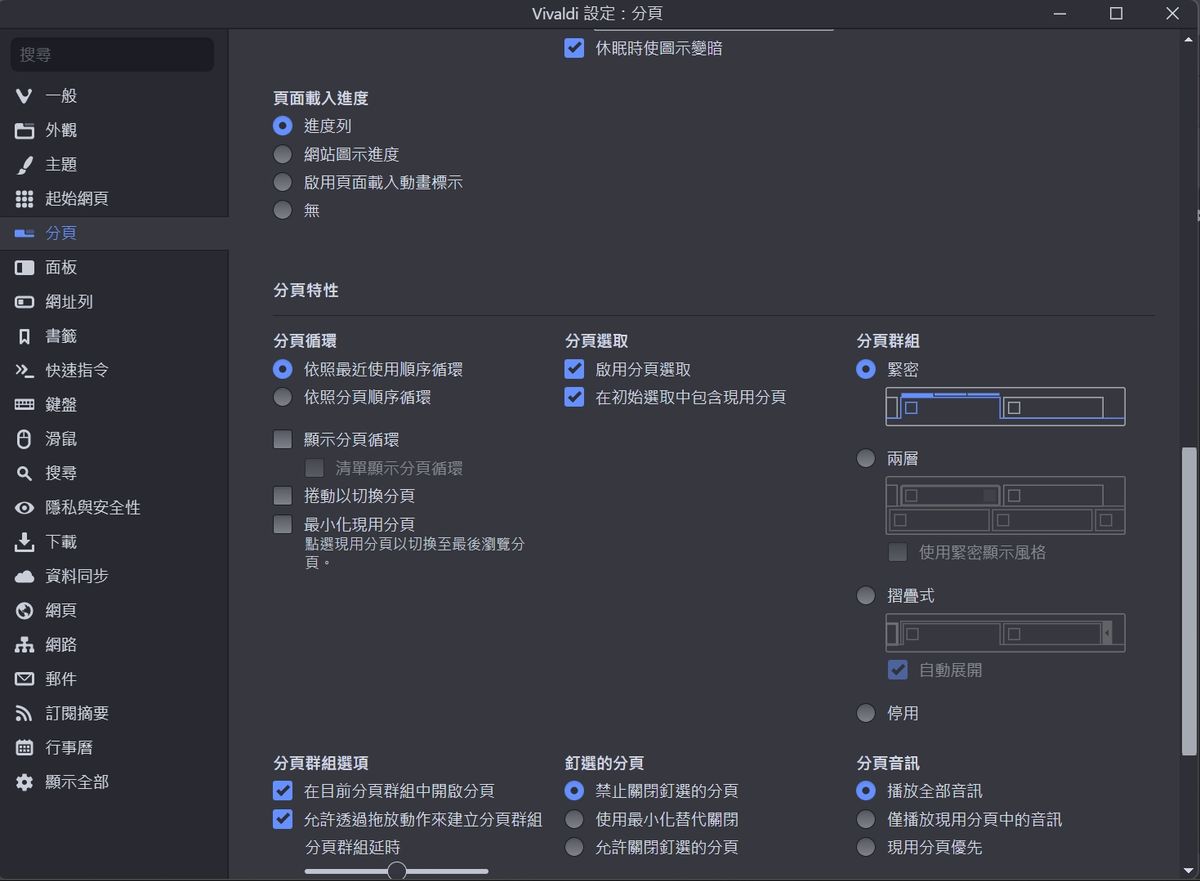The image size is (1200, 881).
Task: Click 顯示全部 in the sidebar
Action: tap(76, 782)
